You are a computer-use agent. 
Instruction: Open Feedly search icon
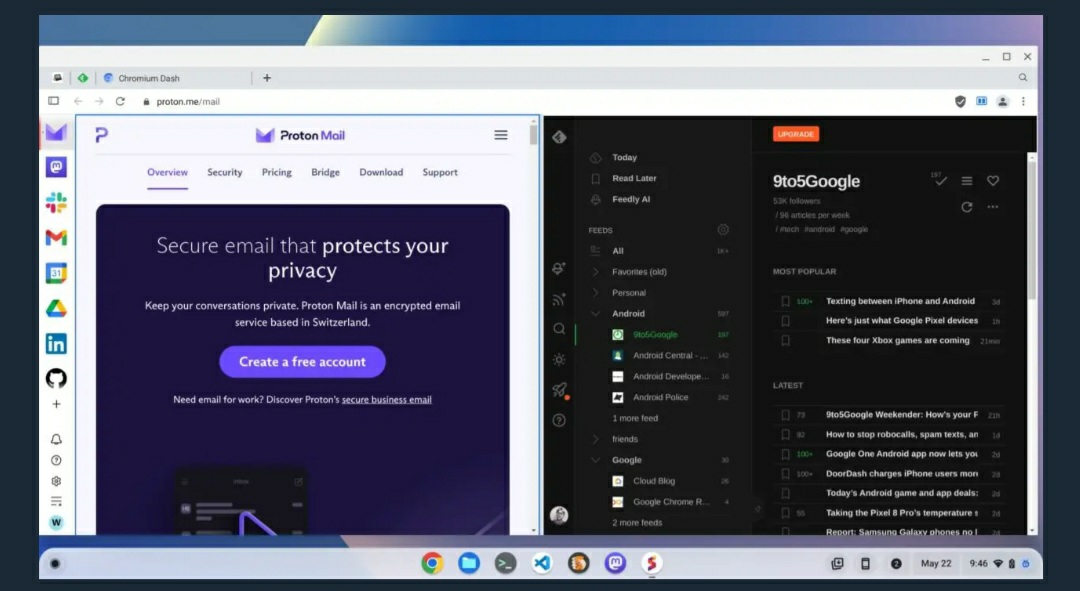(x=559, y=329)
